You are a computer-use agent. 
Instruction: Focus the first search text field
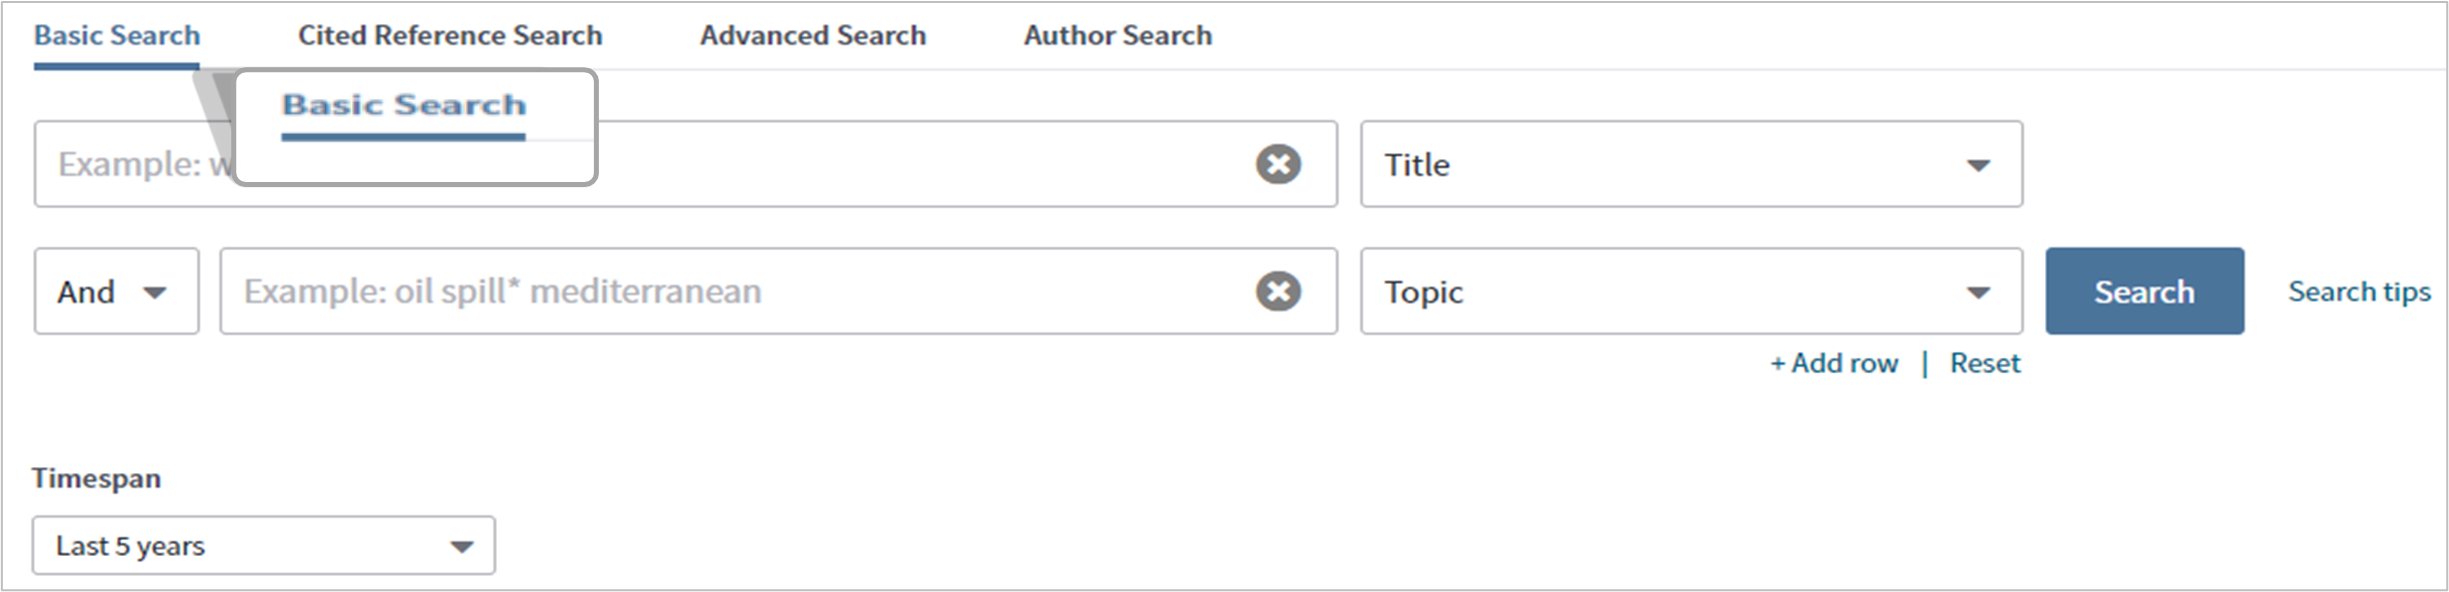click(x=900, y=164)
